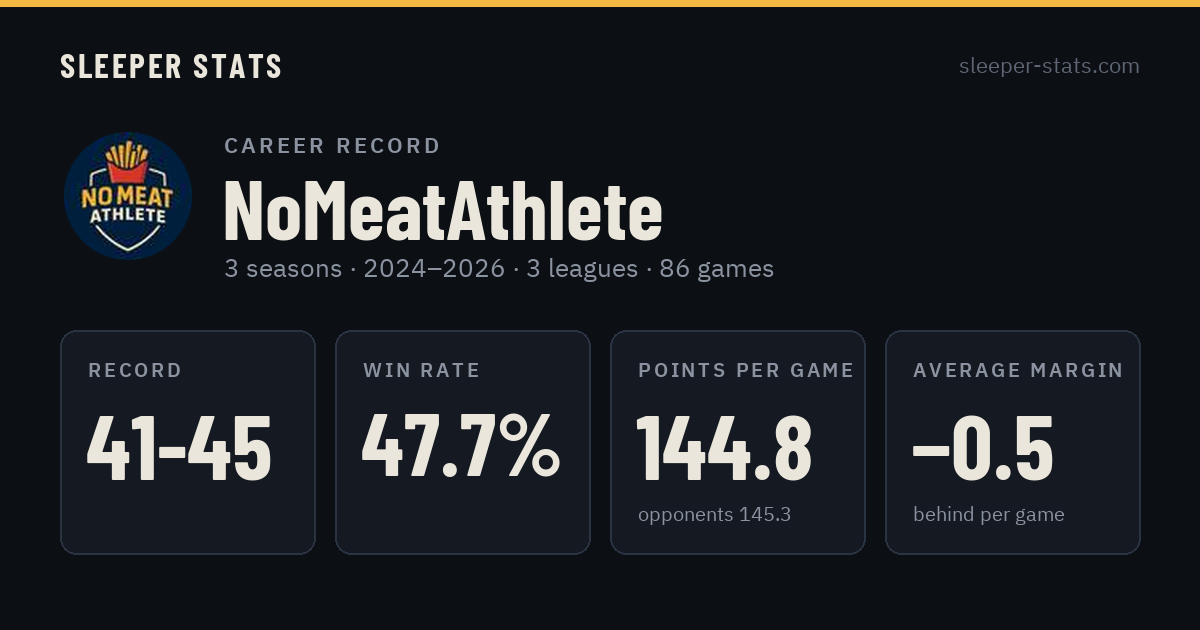Open the Points Per Game card

[738, 442]
